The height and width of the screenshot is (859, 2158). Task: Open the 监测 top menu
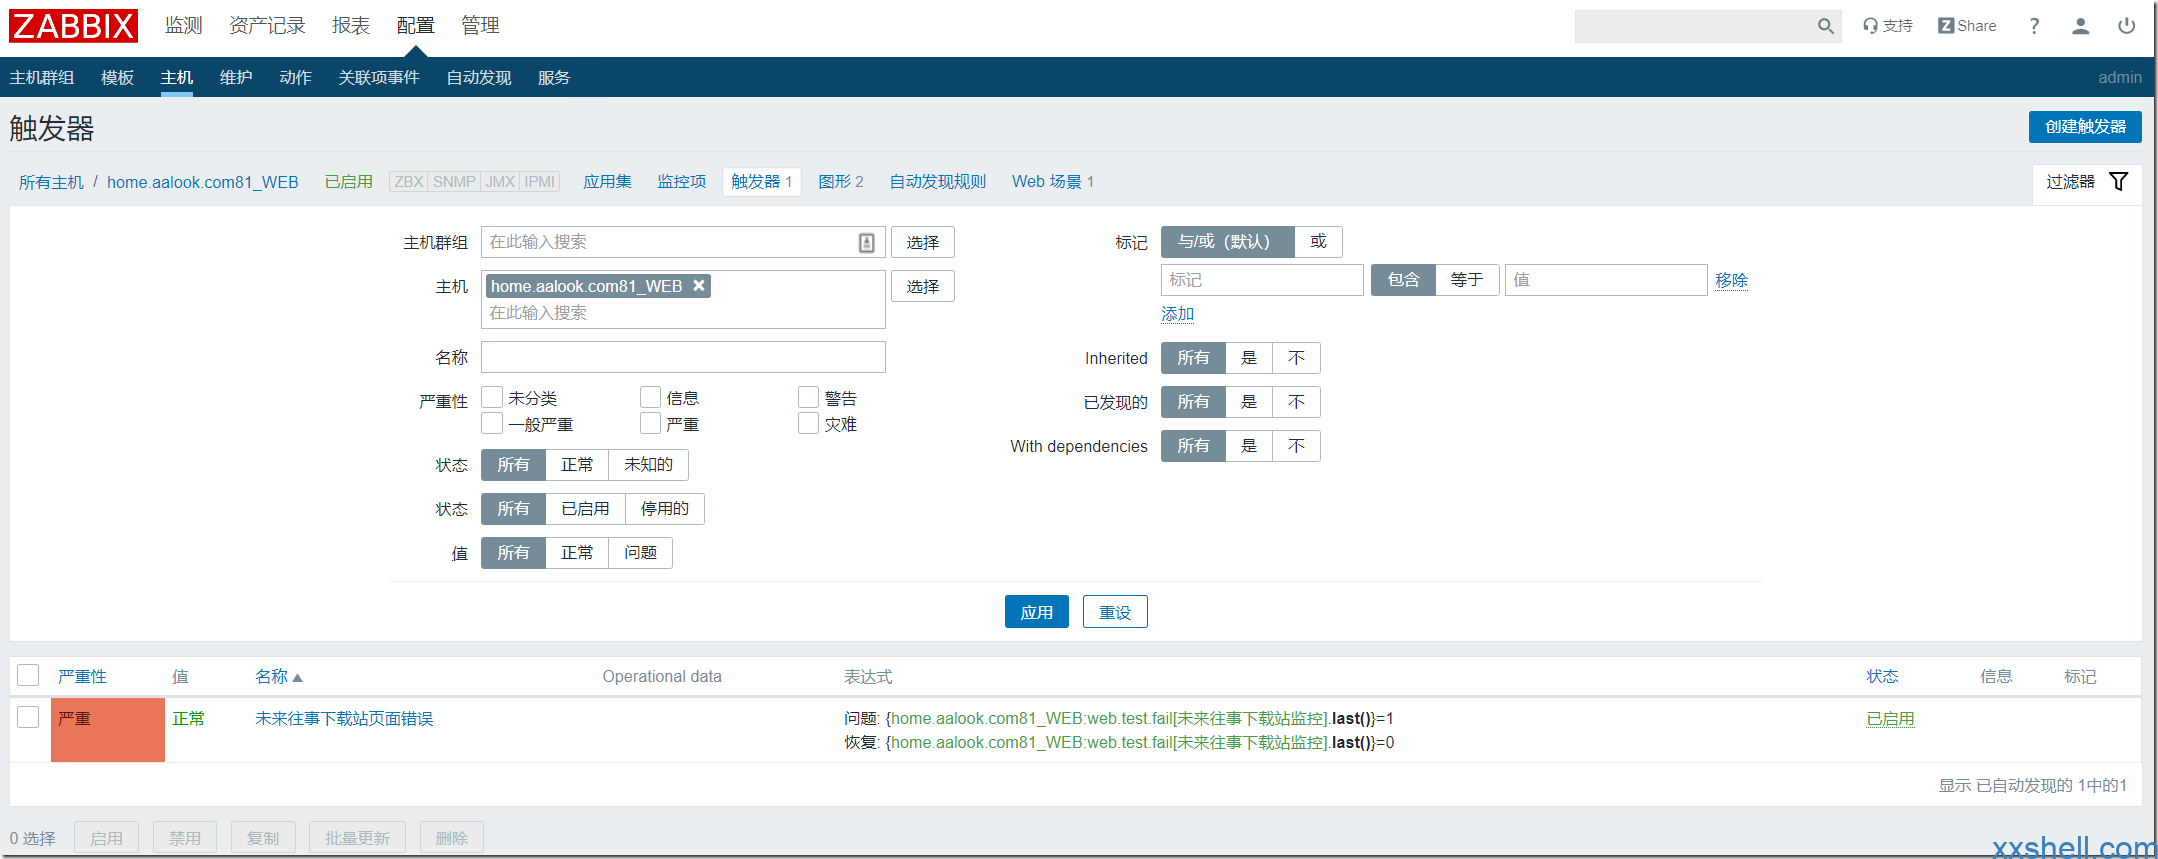tap(184, 26)
